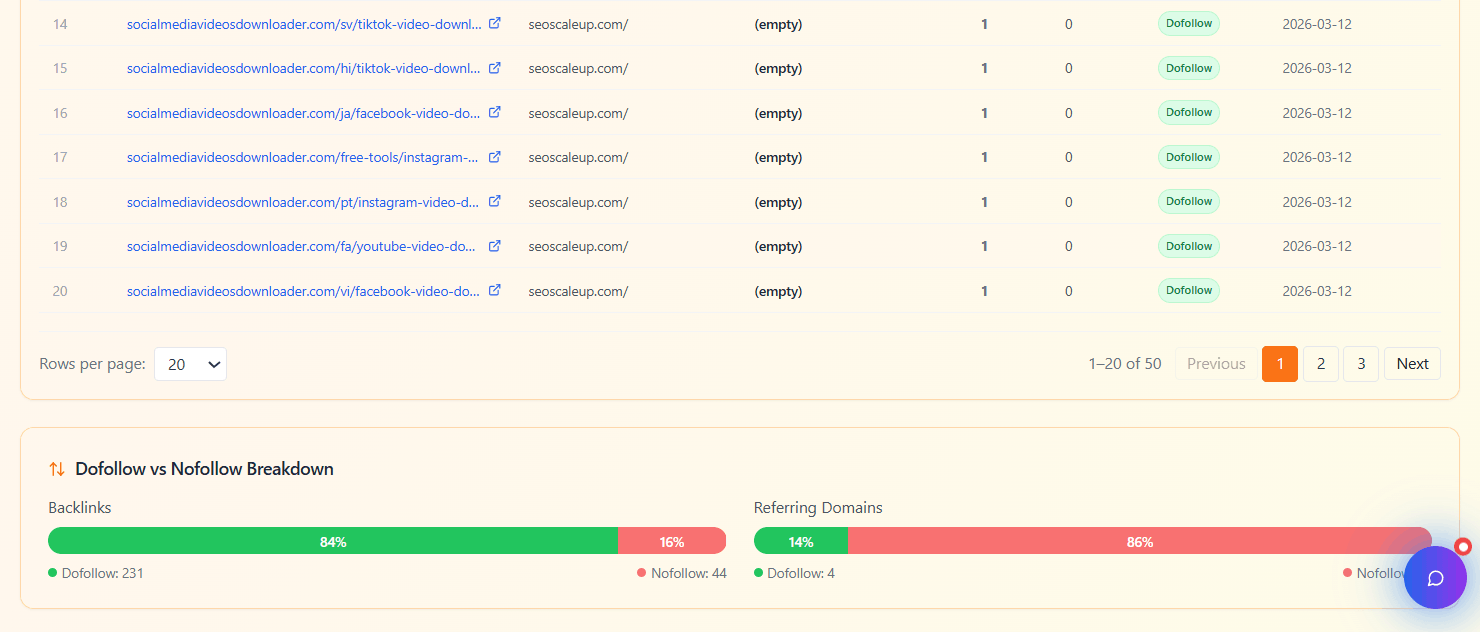Expand the Rows per page dropdown
1480x632 pixels.
click(190, 364)
